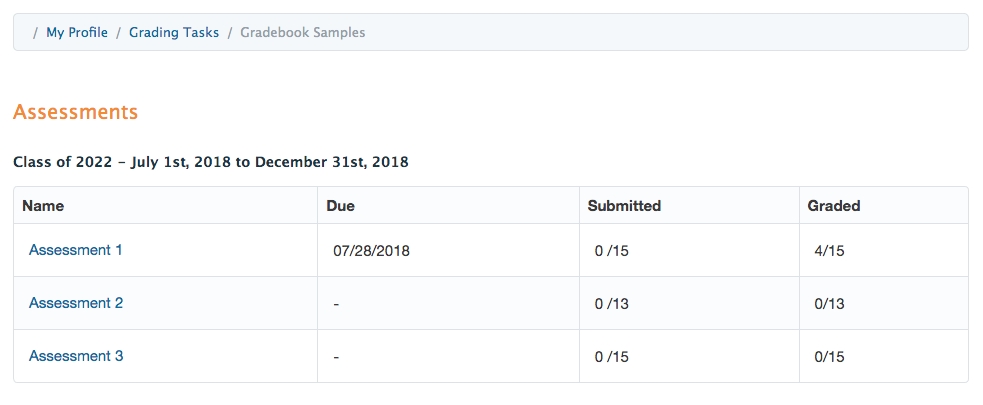Click Assessment 2's 0/13 graded value
The image size is (983, 405).
click(x=830, y=304)
